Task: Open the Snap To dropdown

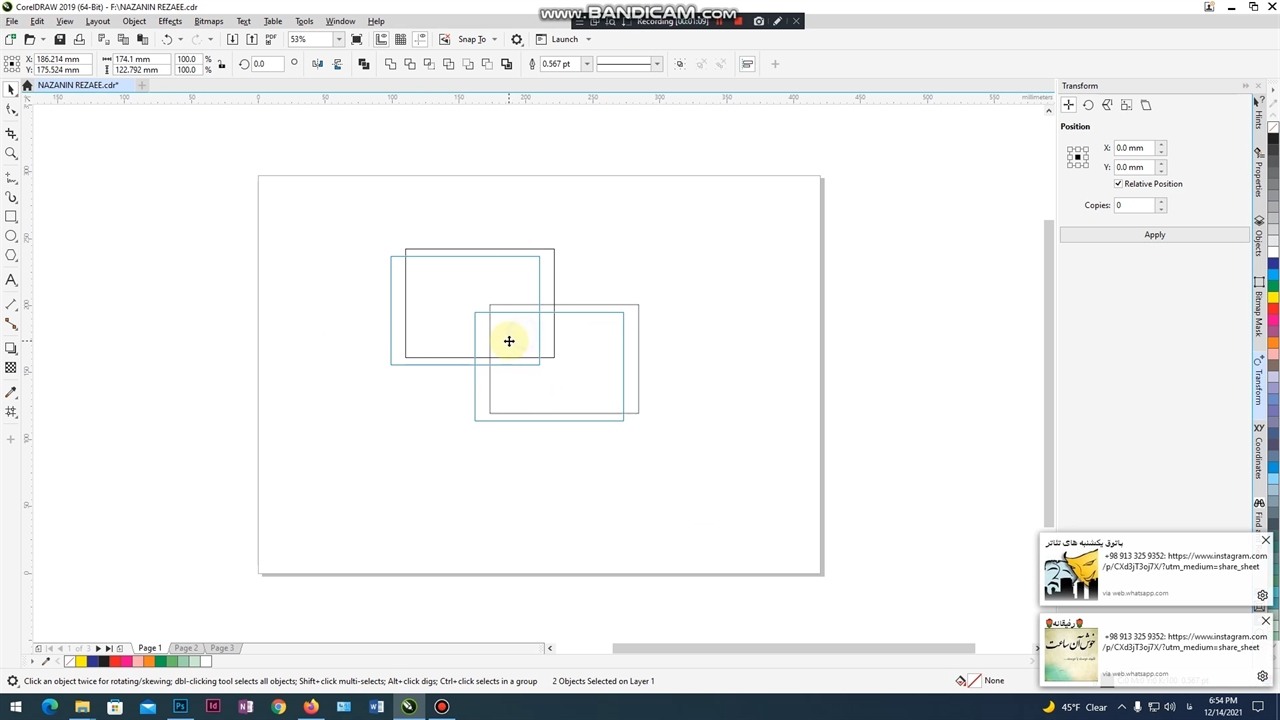Action: pyautogui.click(x=494, y=40)
